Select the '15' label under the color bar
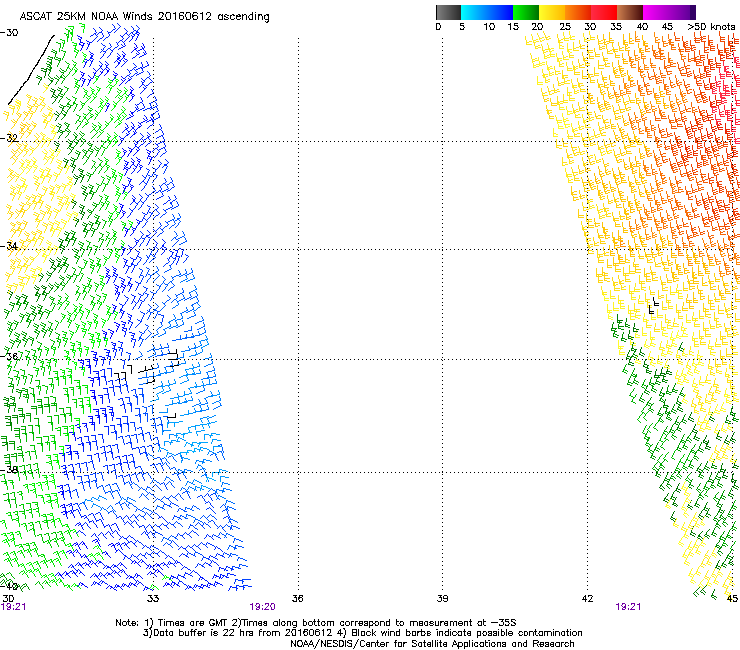The height and width of the screenshot is (650, 740). 513,27
